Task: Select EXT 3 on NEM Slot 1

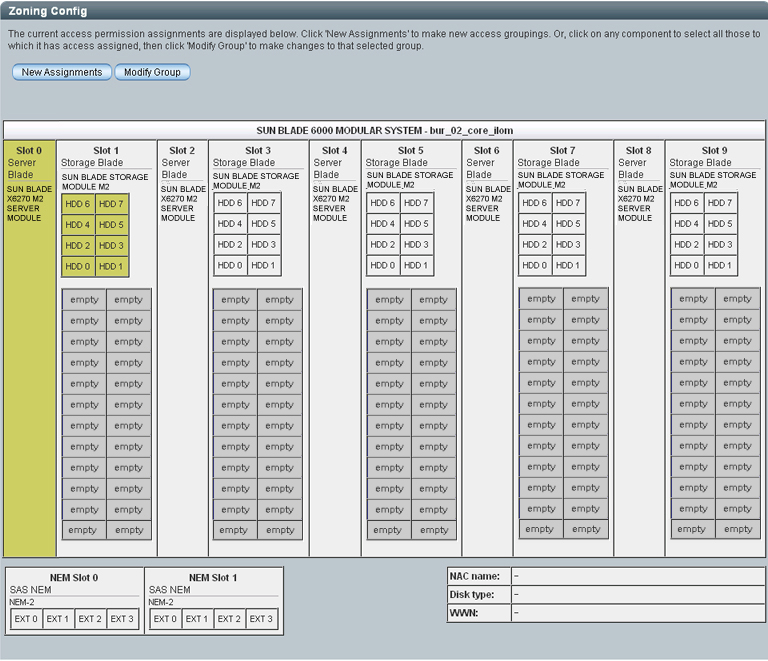Action: (261, 619)
